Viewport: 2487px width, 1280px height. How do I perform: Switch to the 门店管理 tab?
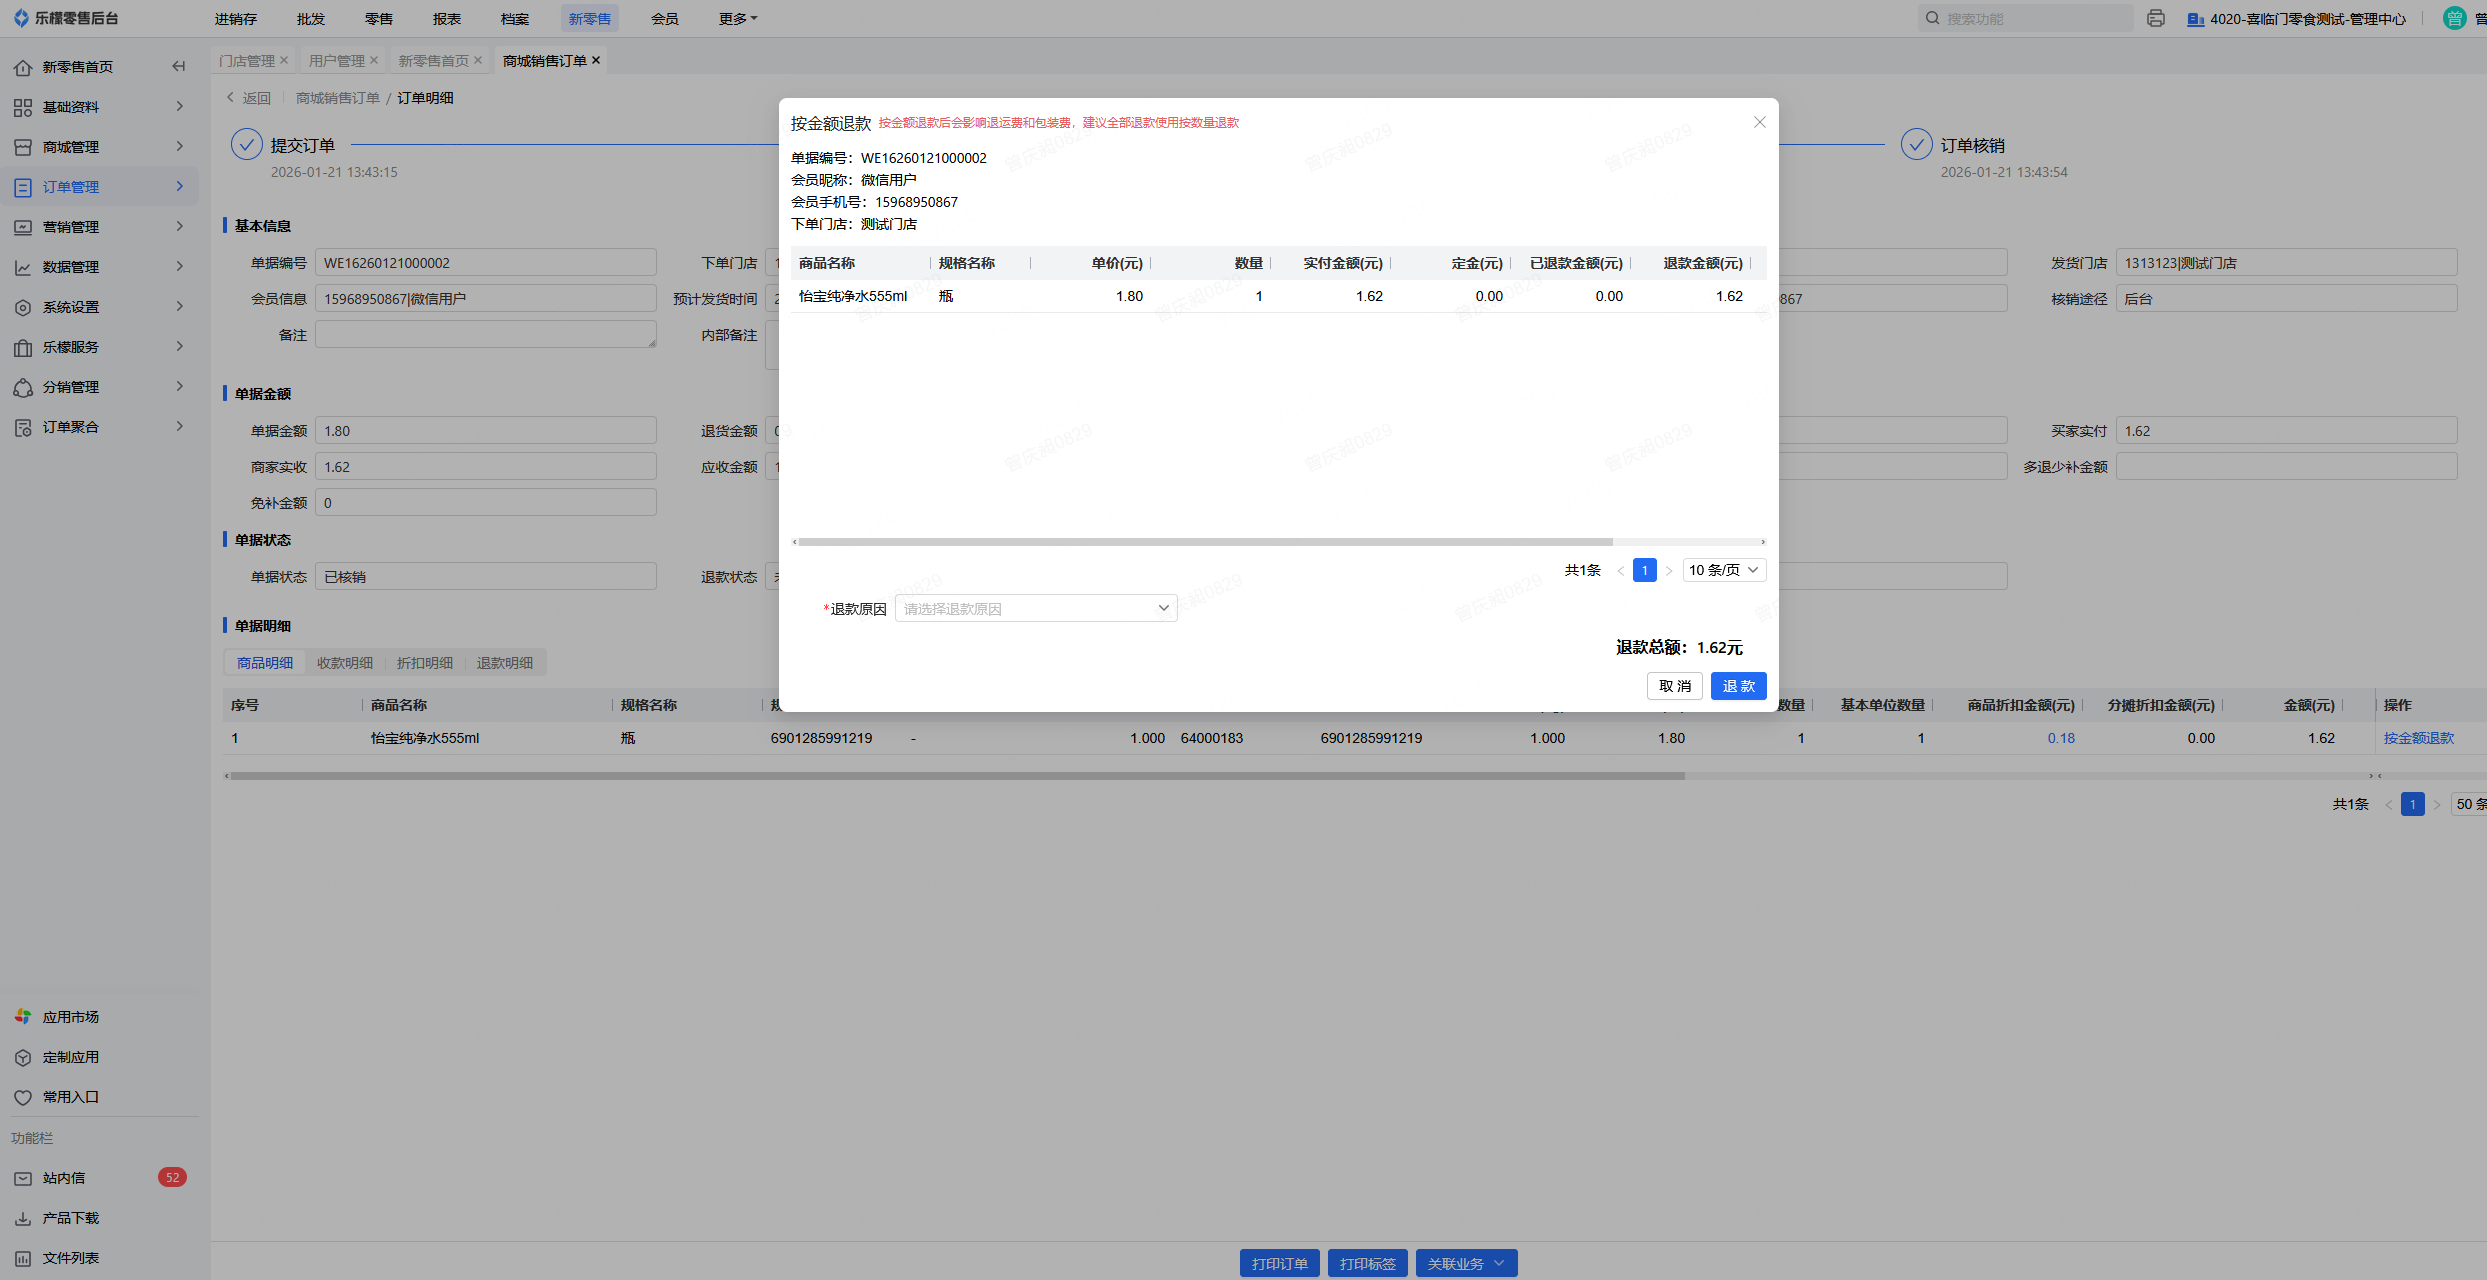click(247, 61)
